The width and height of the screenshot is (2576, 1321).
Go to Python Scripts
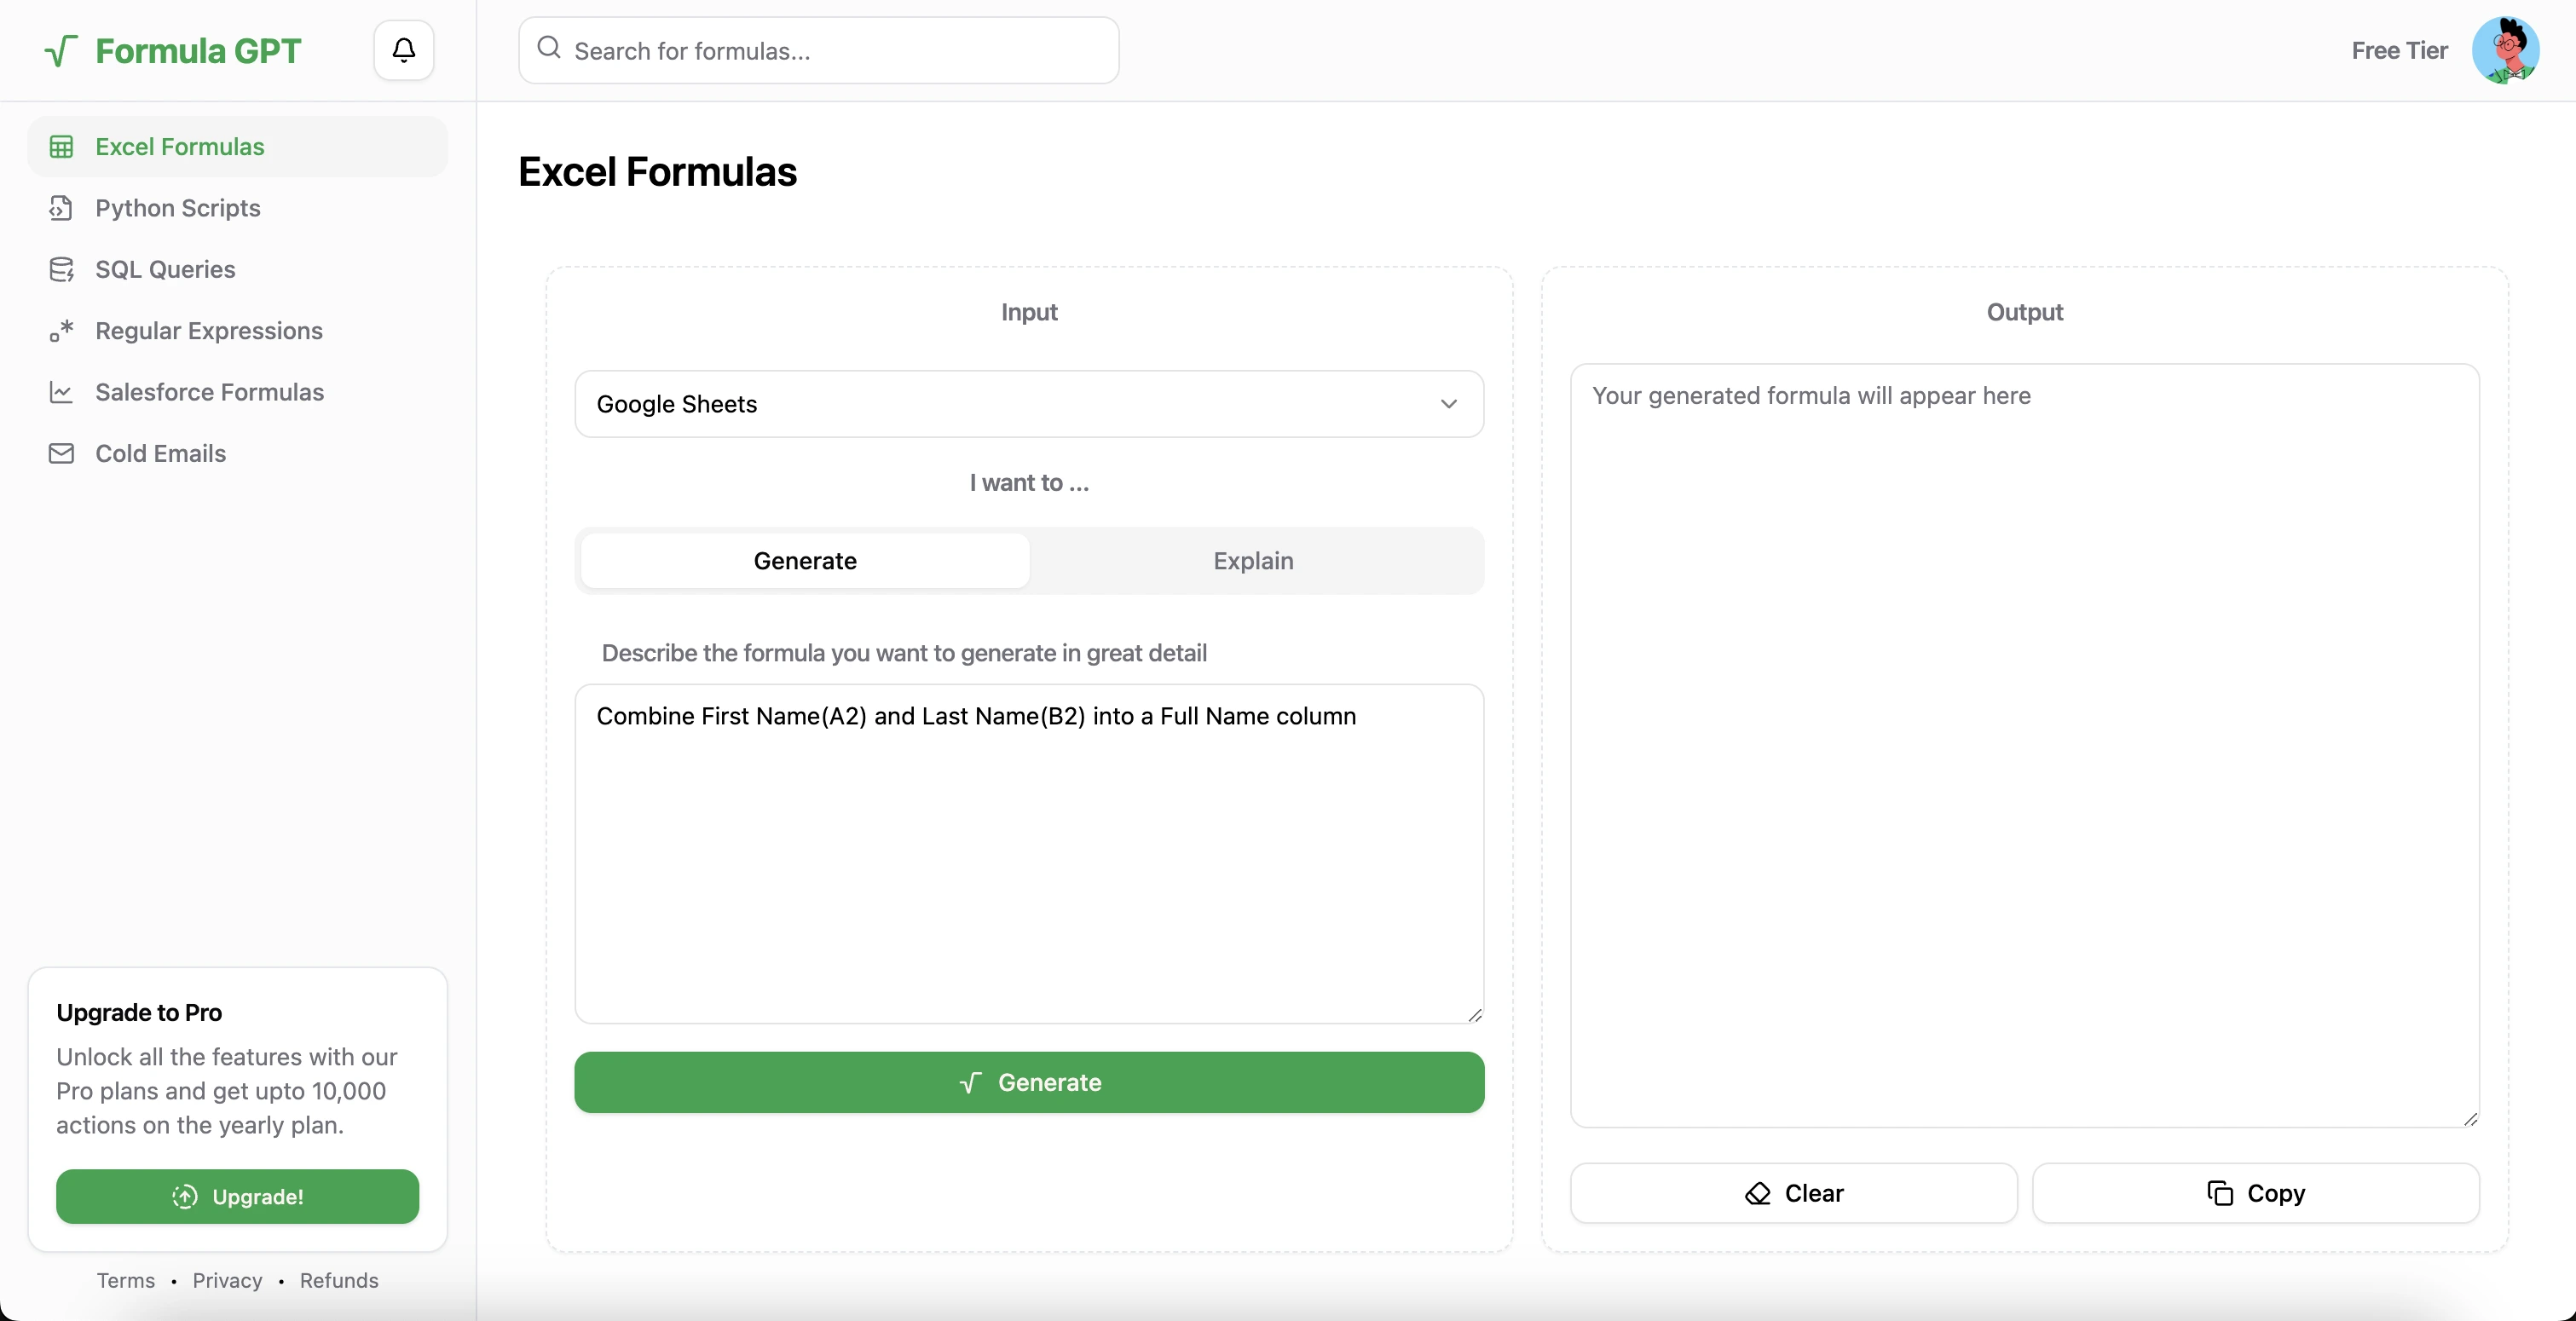(x=238, y=208)
